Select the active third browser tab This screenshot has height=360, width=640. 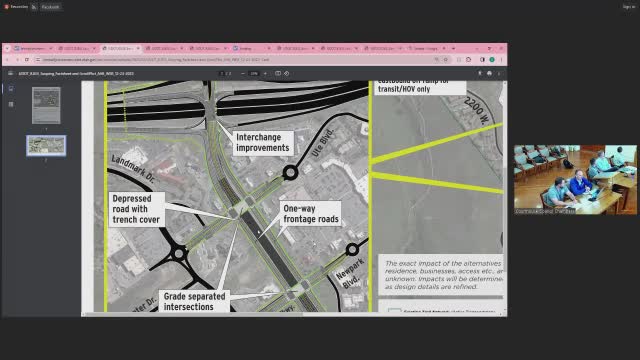(x=121, y=48)
